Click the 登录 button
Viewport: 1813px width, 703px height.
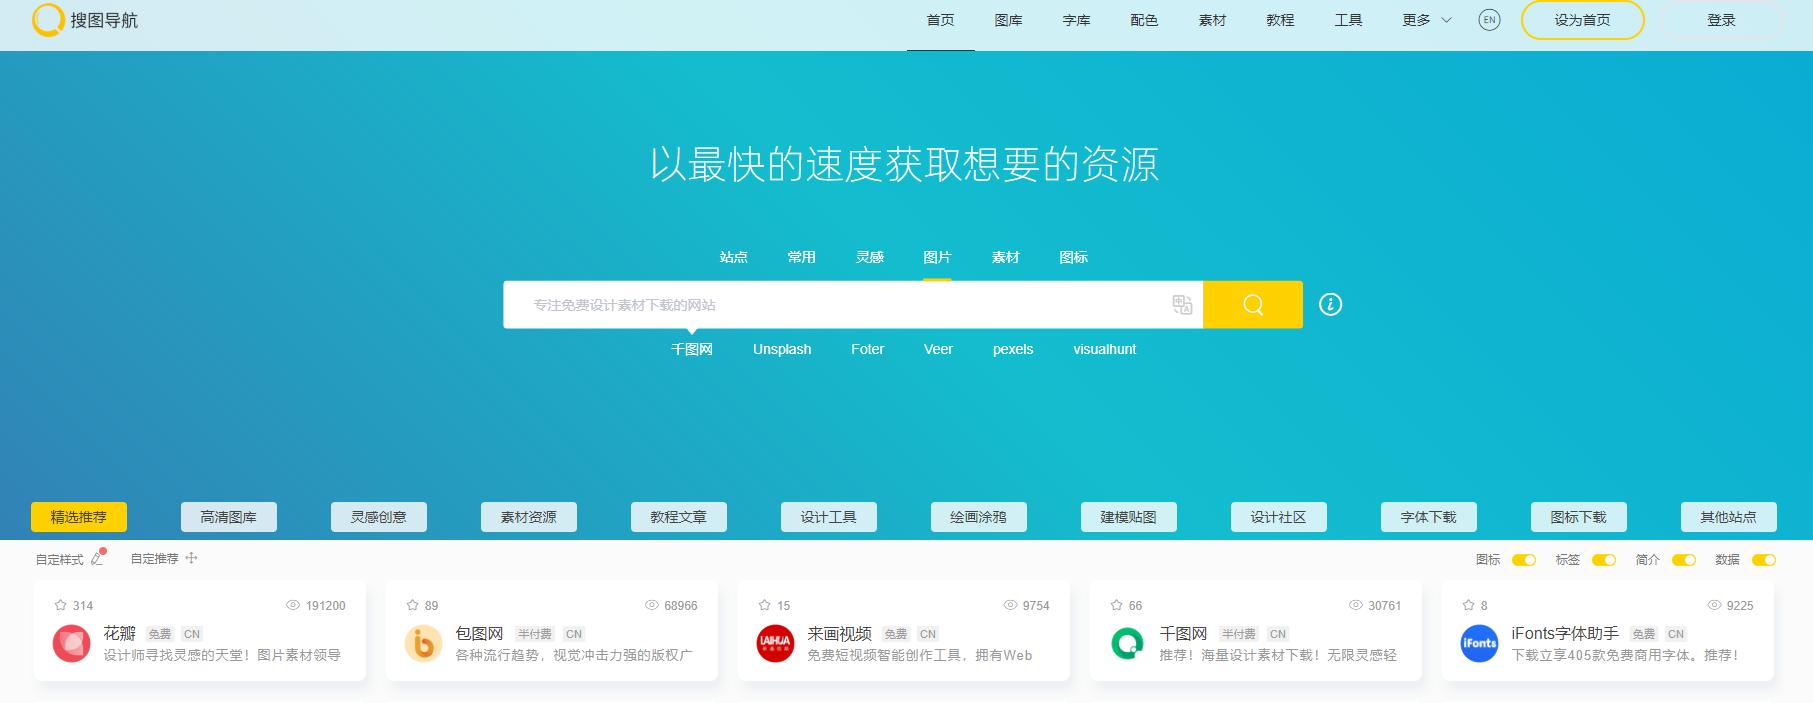[1721, 20]
